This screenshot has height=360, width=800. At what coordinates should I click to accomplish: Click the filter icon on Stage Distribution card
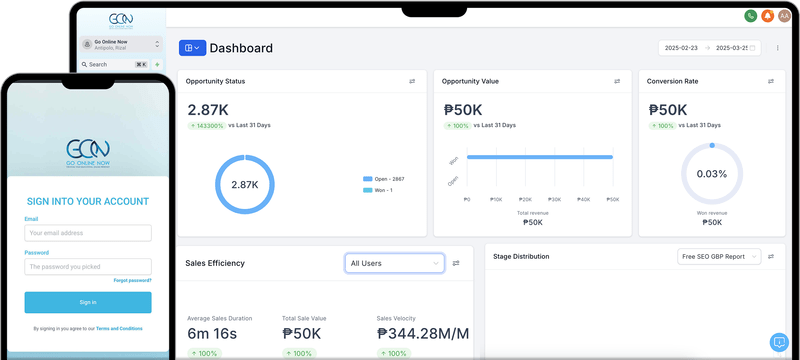(771, 256)
